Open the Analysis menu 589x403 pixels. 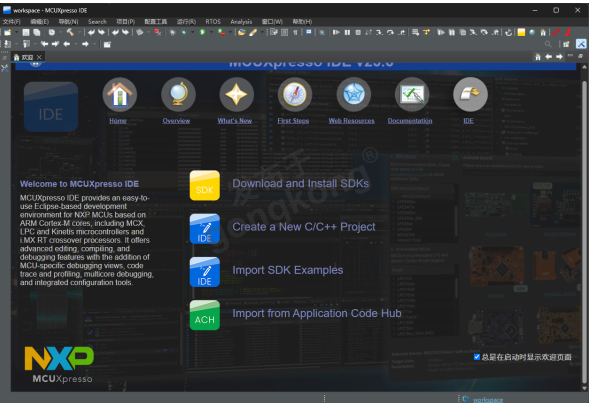pos(241,22)
